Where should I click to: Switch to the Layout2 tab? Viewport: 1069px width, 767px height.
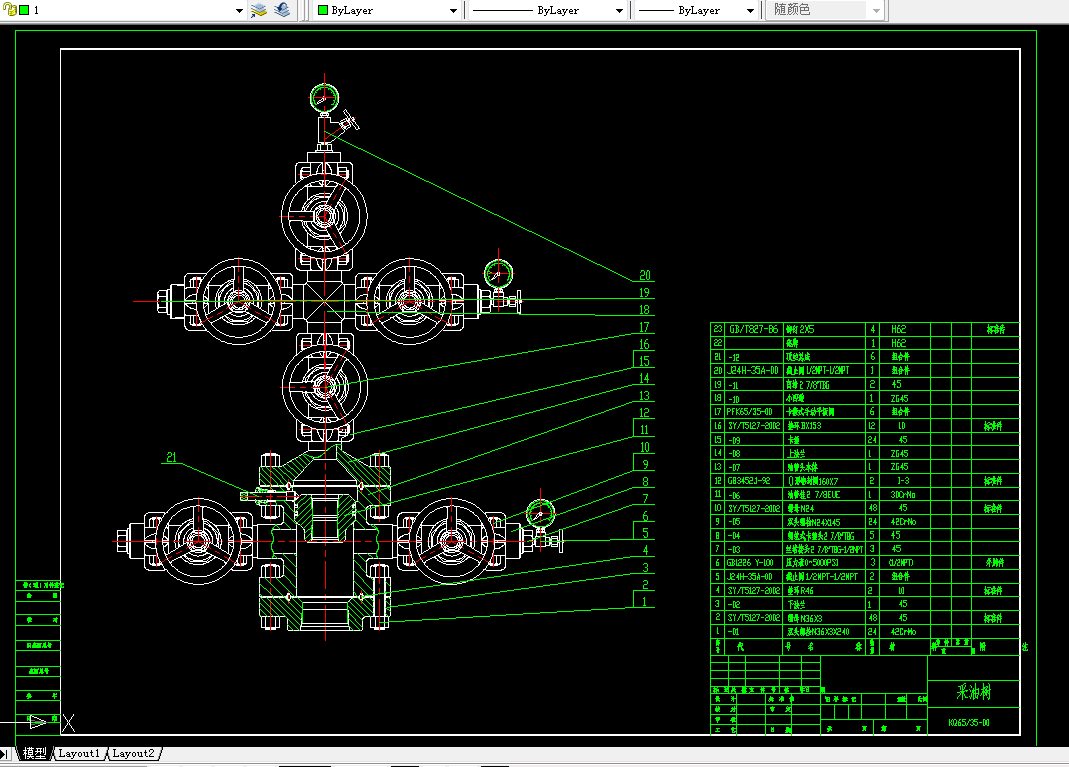134,753
